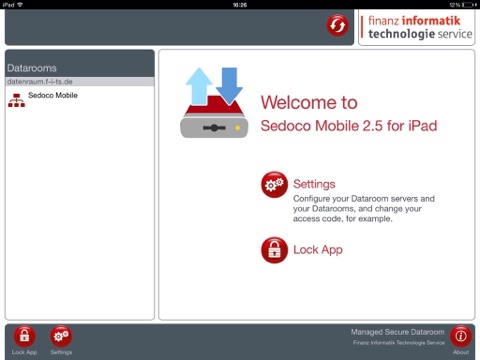Tap the red padlock icon in welcome panel
The image size is (480, 360).
tap(274, 250)
